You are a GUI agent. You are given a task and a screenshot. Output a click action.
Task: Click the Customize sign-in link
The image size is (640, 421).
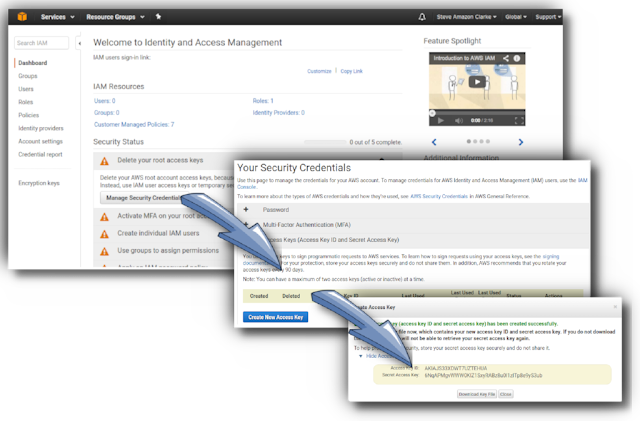(319, 71)
